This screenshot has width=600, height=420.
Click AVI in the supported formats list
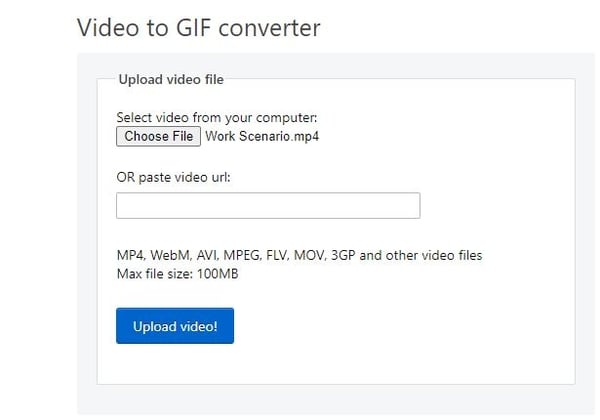tap(207, 256)
